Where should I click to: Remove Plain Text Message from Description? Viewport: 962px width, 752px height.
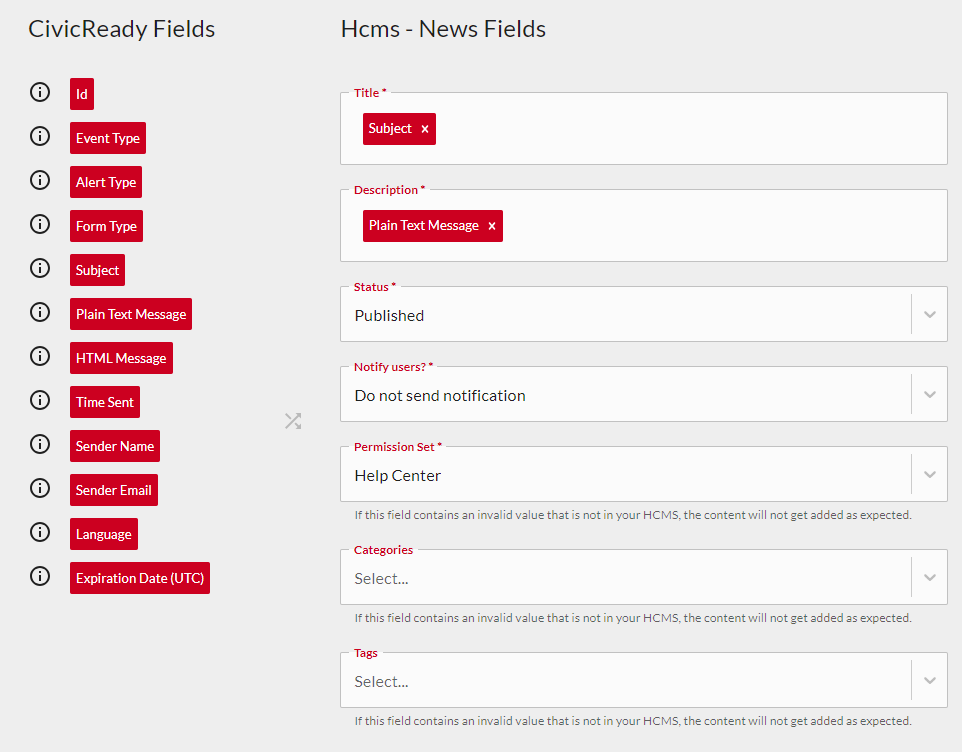(491, 226)
